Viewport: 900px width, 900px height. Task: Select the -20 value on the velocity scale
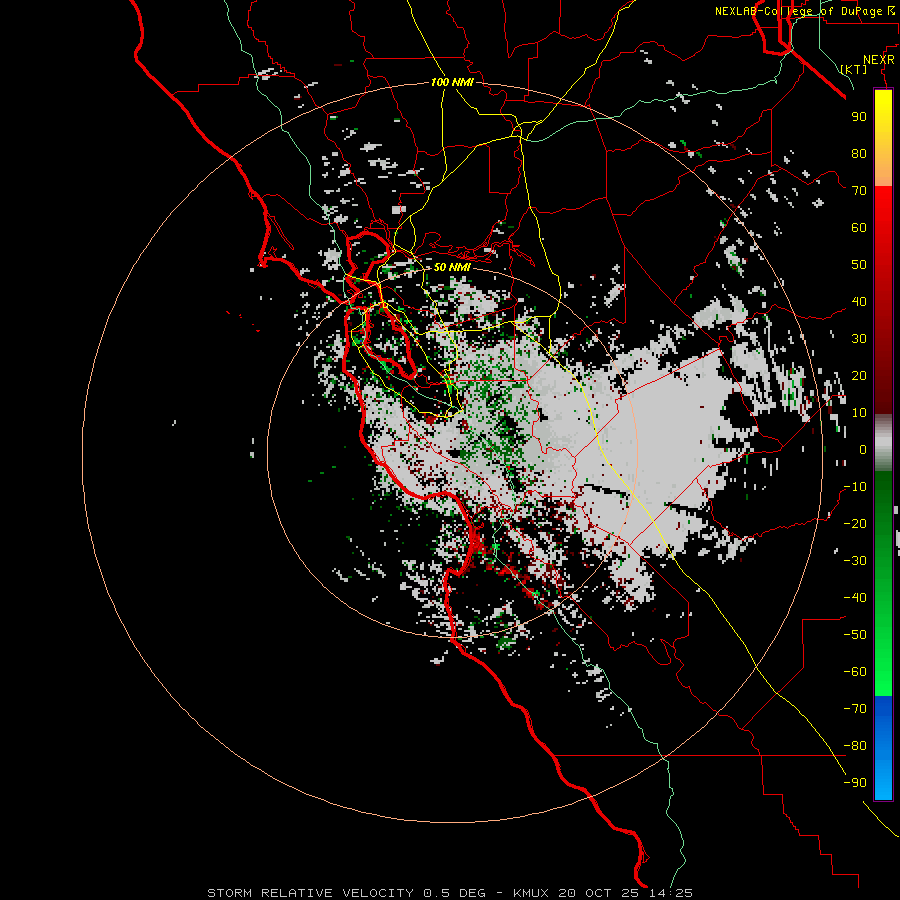pyautogui.click(x=855, y=523)
